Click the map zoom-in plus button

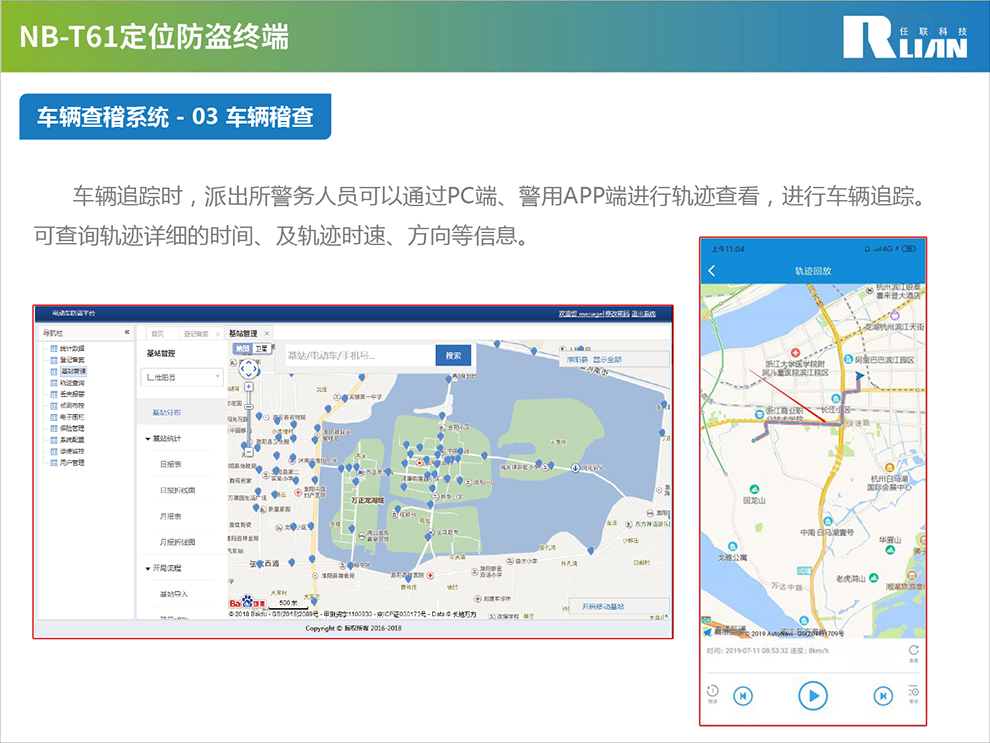coord(249,387)
